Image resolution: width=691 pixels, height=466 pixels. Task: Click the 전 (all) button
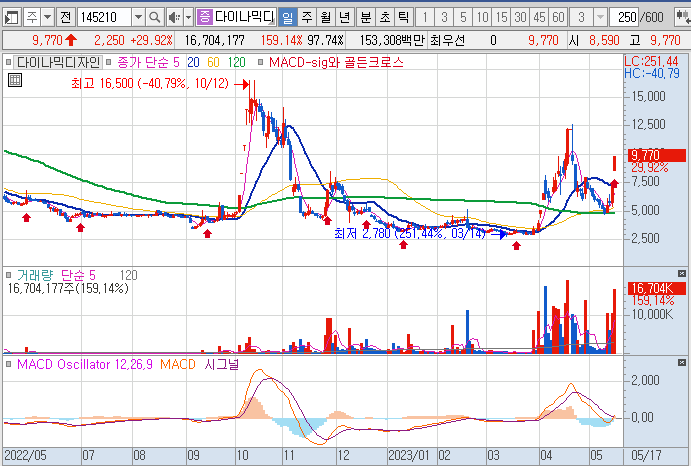pyautogui.click(x=66, y=18)
